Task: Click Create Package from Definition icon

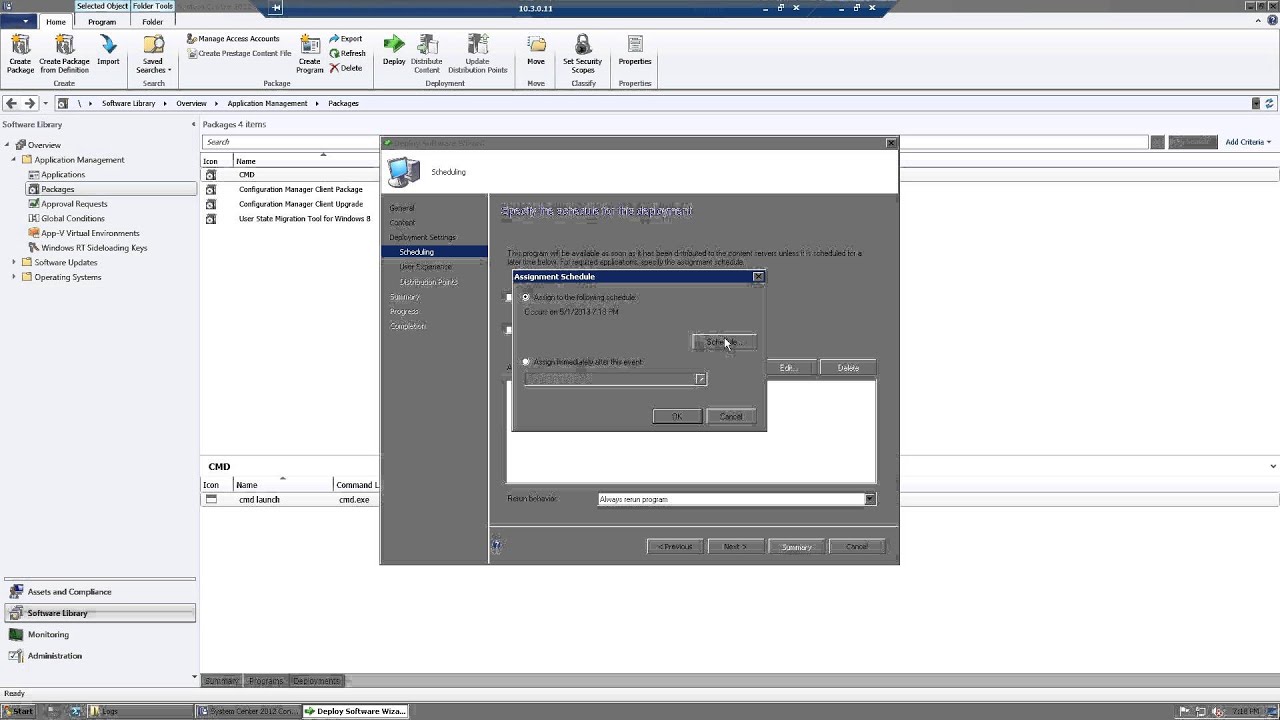Action: tap(64, 54)
